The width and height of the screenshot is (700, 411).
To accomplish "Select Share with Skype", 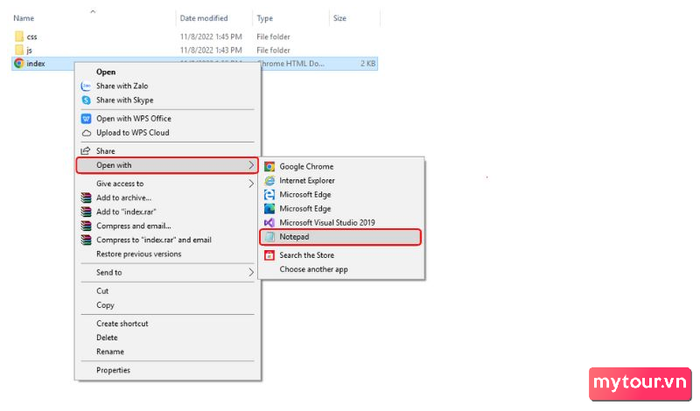I will click(x=125, y=100).
